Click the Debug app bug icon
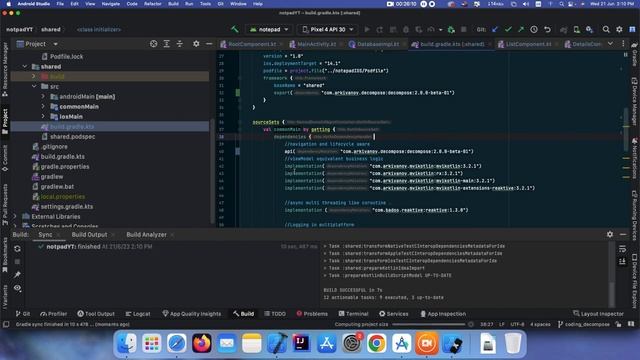The height and width of the screenshot is (360, 640). click(x=406, y=29)
